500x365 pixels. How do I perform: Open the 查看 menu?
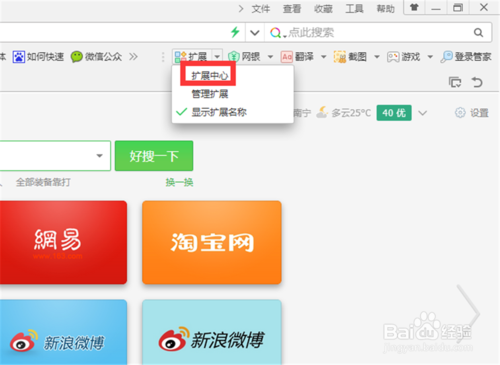[x=292, y=9]
